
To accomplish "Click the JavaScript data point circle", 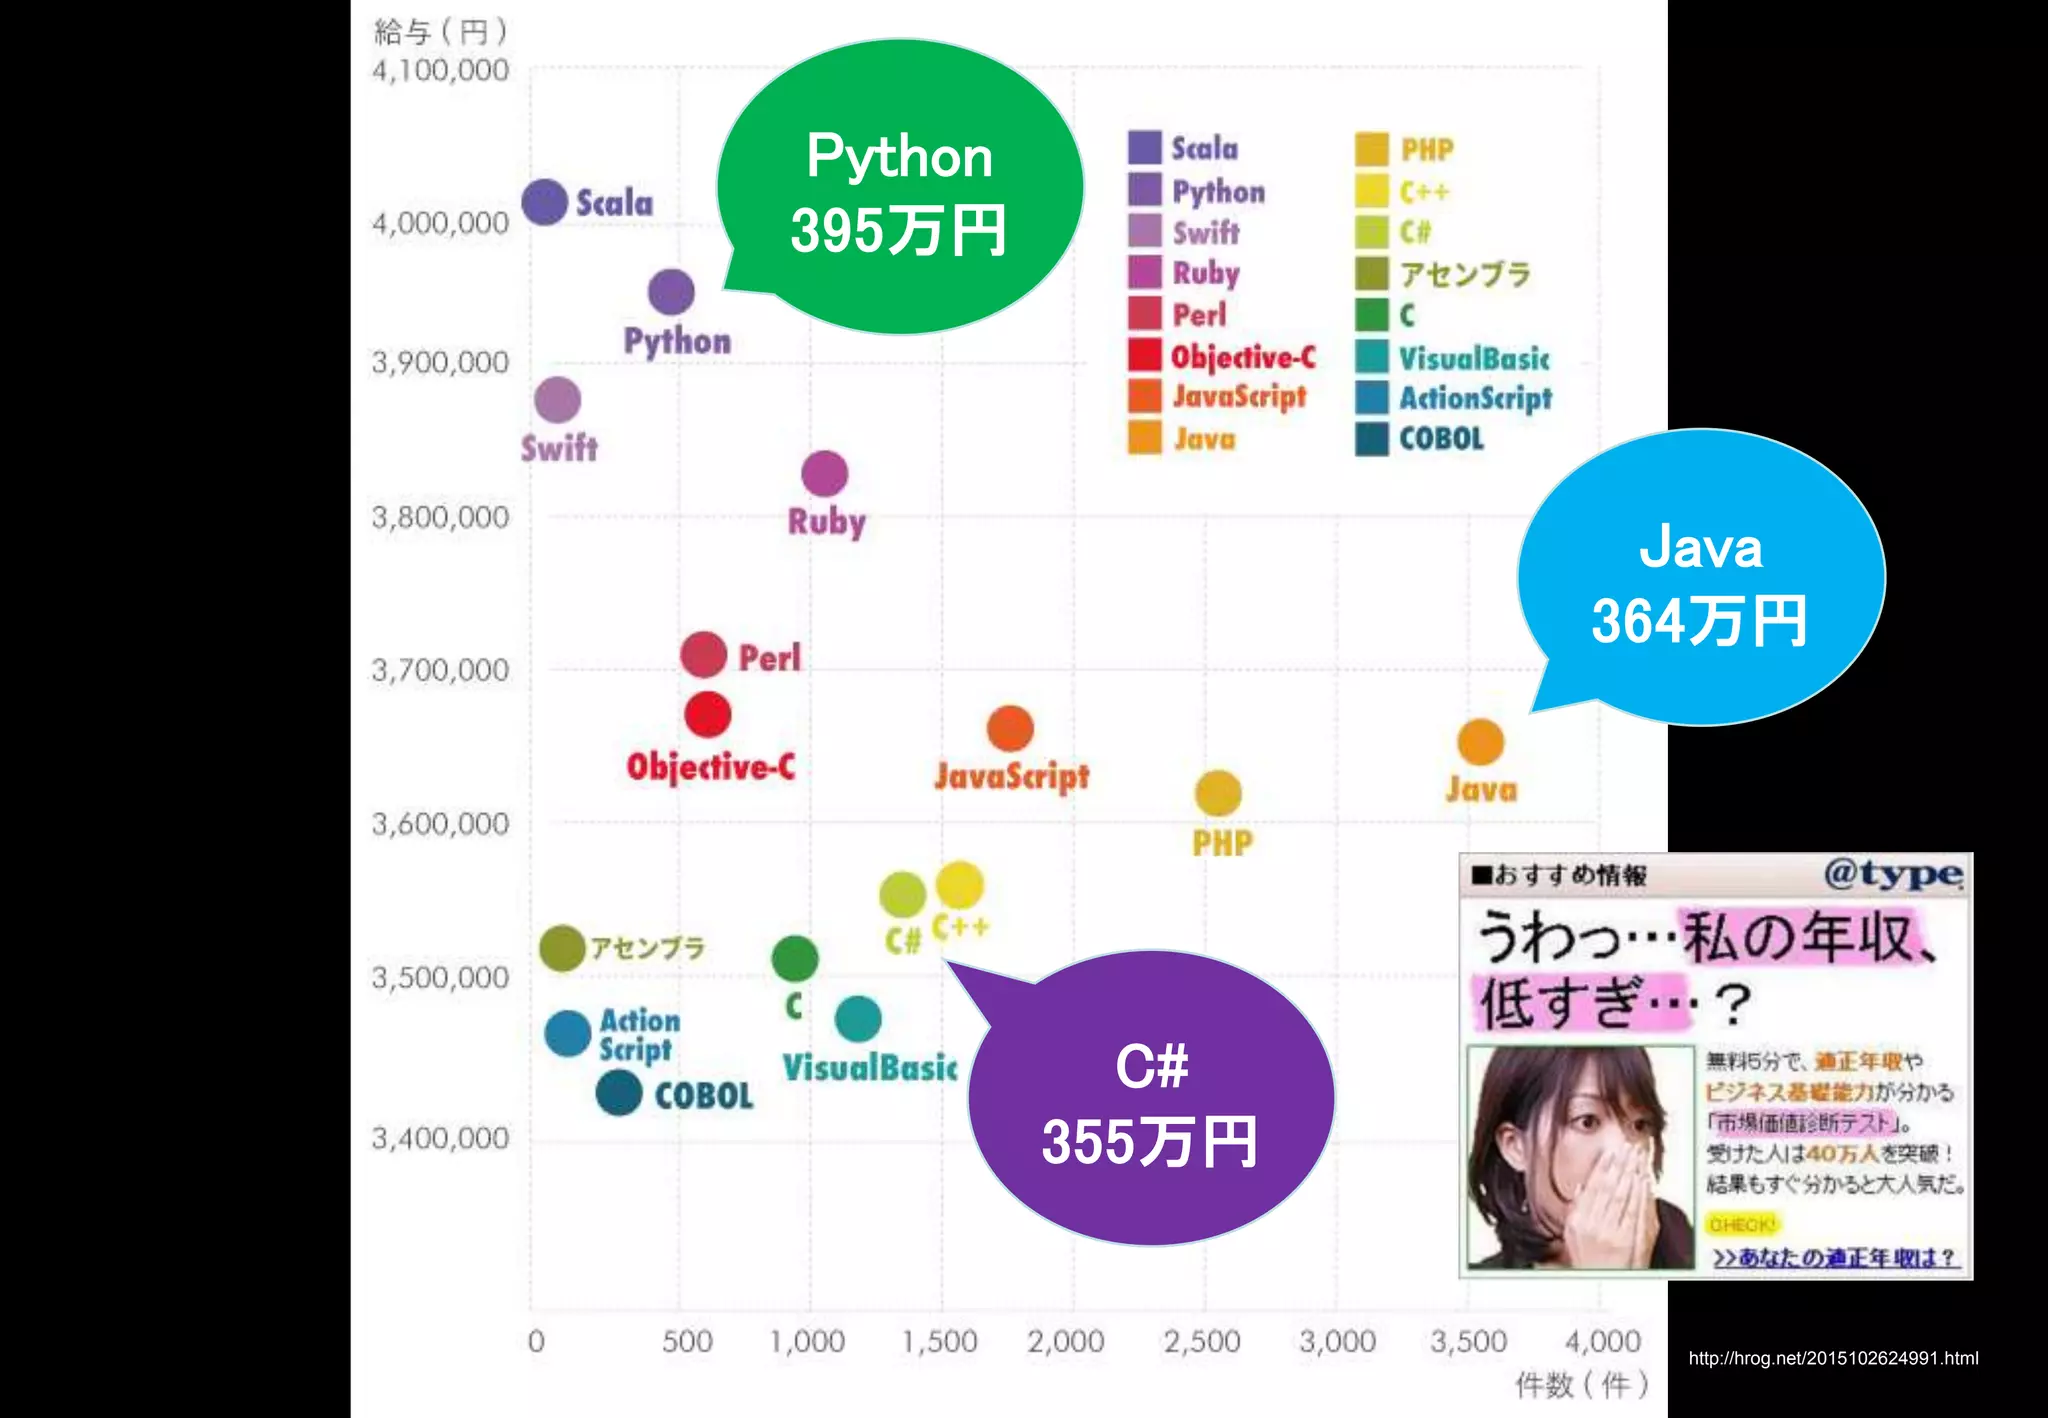I will point(1010,728).
